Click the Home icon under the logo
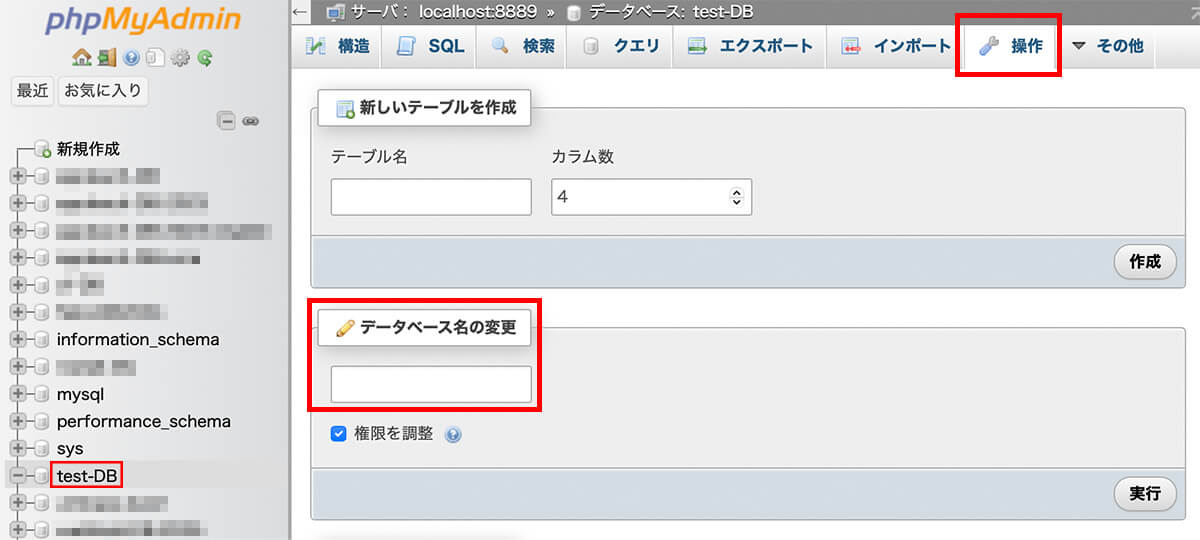1200x540 pixels. 82,58
